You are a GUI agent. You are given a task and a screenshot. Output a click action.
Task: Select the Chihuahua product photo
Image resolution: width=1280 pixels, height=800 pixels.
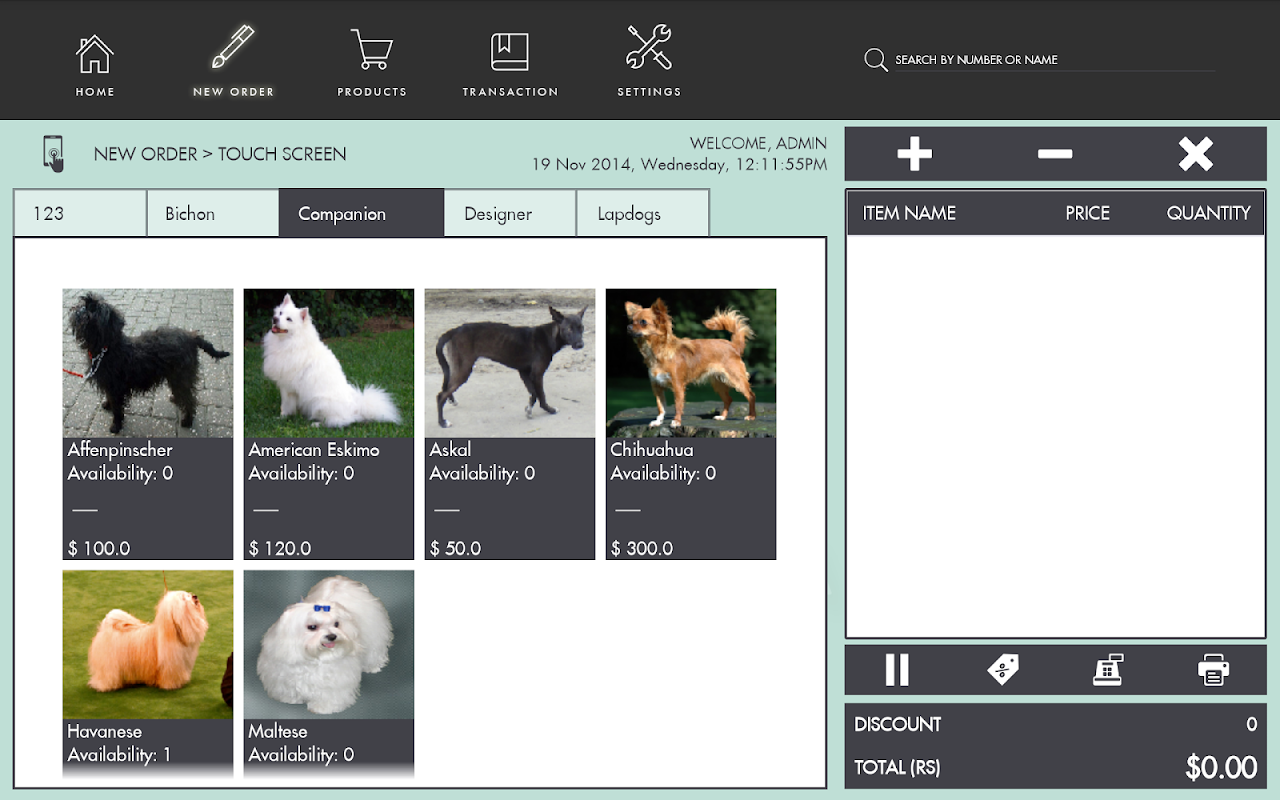click(691, 363)
